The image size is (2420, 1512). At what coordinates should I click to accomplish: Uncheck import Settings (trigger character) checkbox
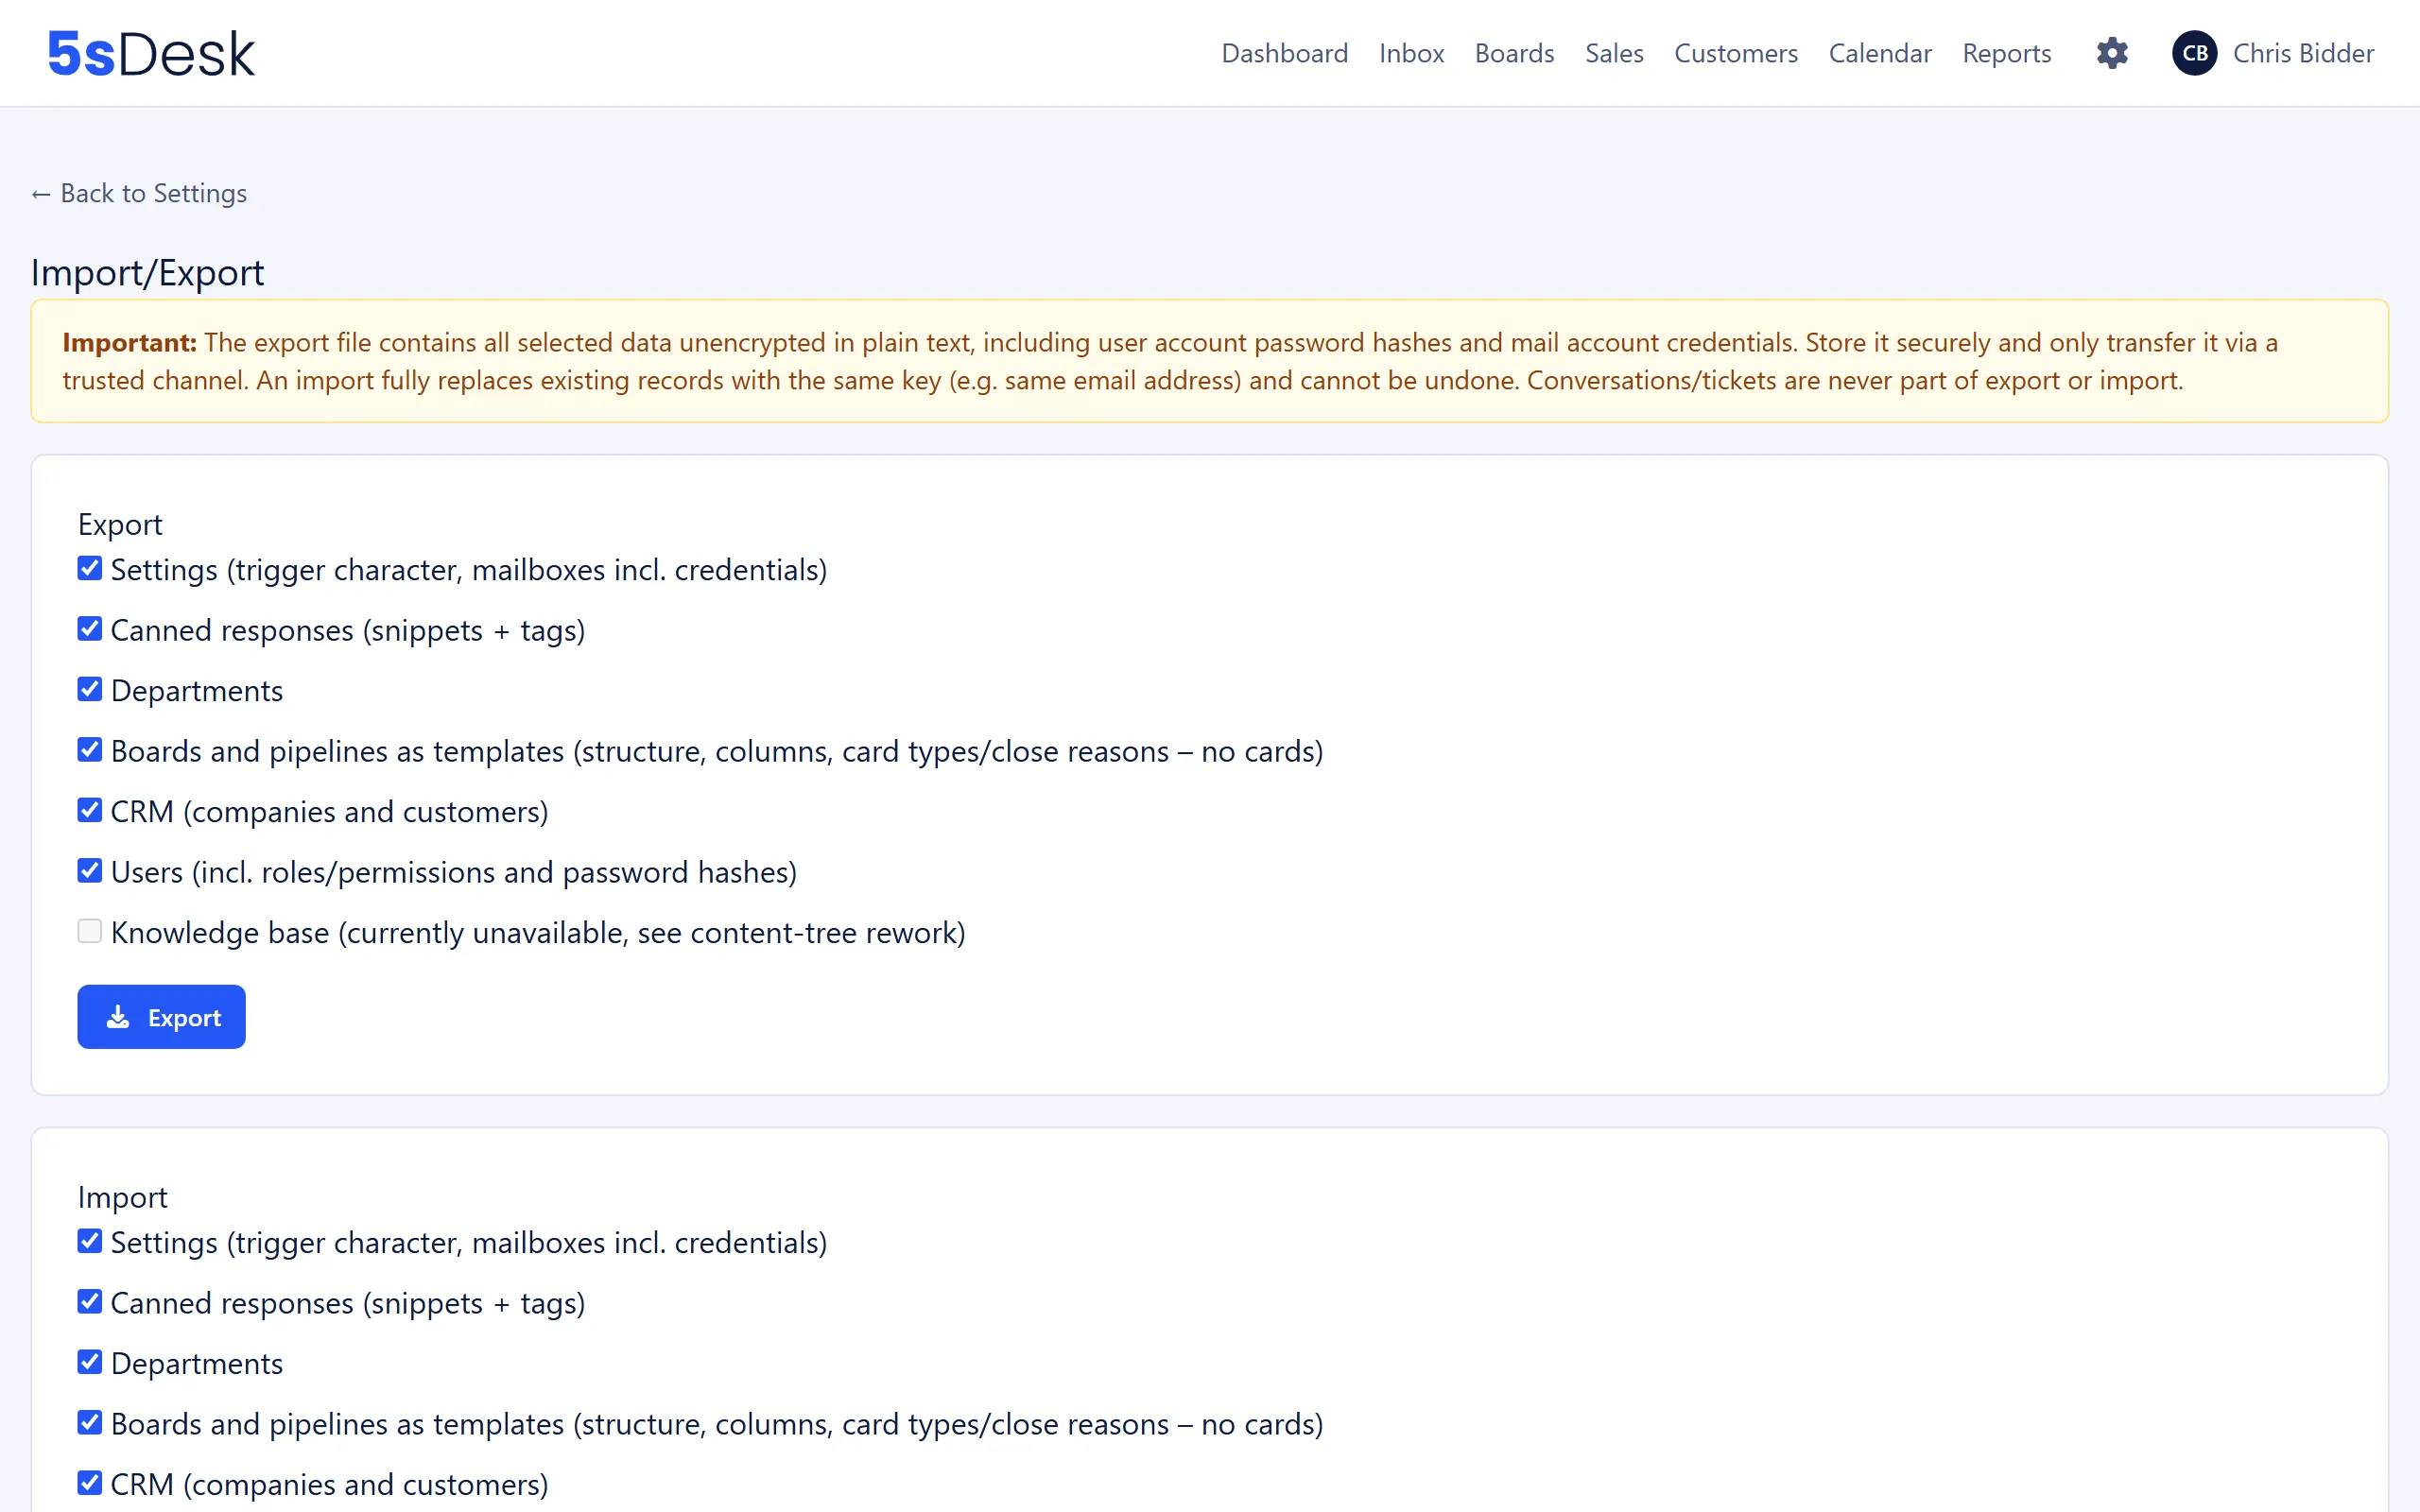point(90,1241)
